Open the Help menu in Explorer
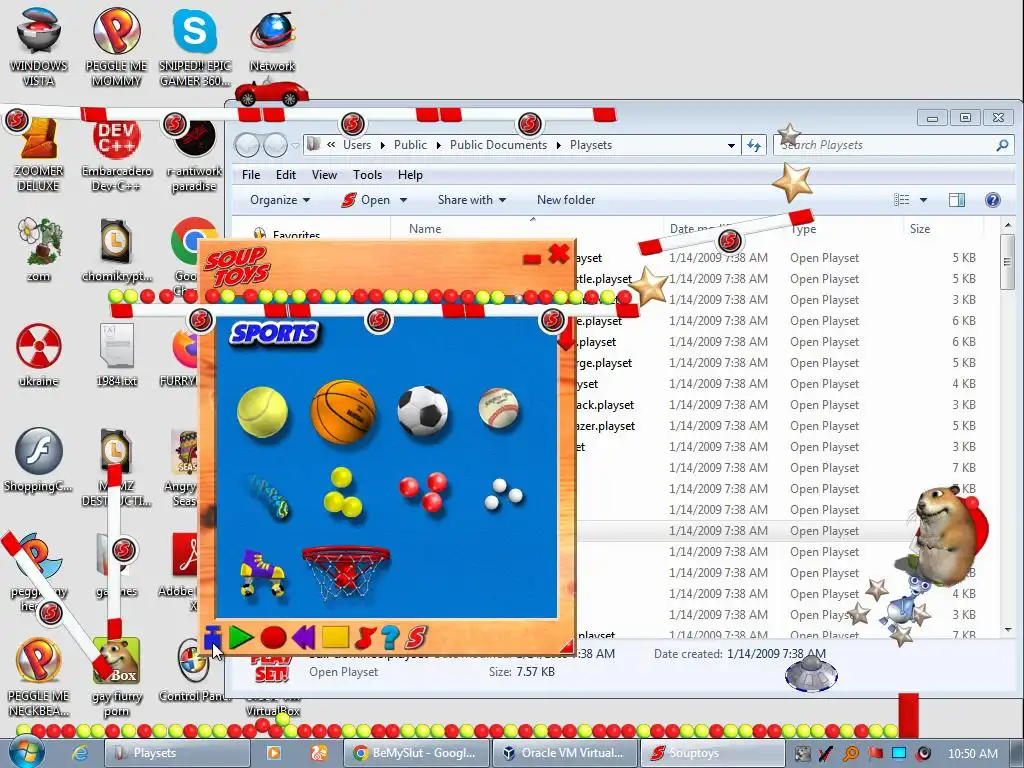Viewport: 1024px width, 768px height. pyautogui.click(x=410, y=175)
